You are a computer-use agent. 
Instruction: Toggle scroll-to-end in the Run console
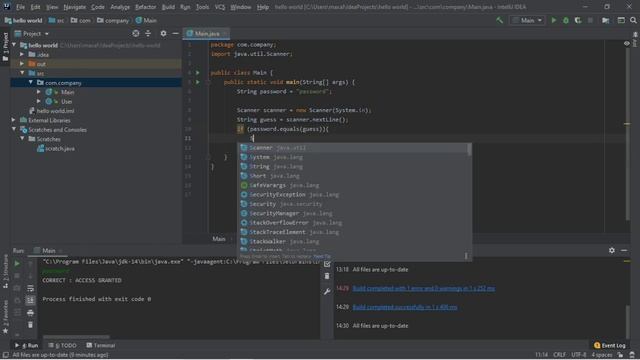point(30,300)
